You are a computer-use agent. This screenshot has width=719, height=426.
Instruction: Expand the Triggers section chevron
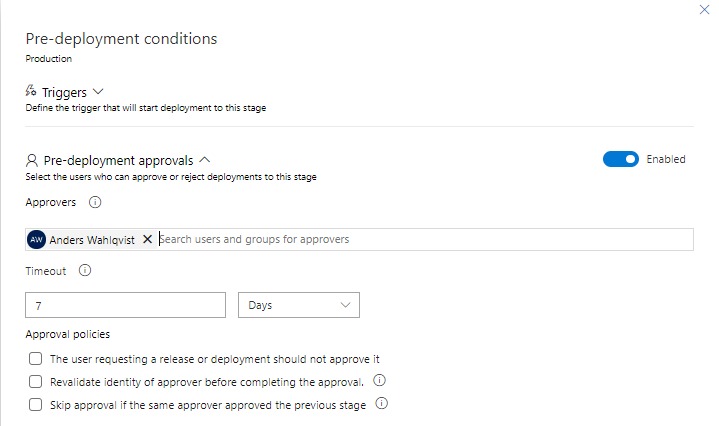pyautogui.click(x=97, y=92)
